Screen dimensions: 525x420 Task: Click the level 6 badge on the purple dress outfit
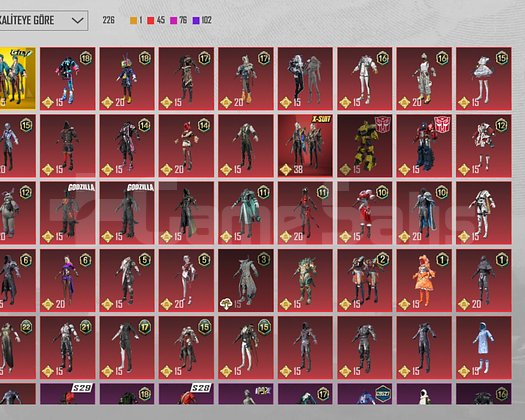86,260
